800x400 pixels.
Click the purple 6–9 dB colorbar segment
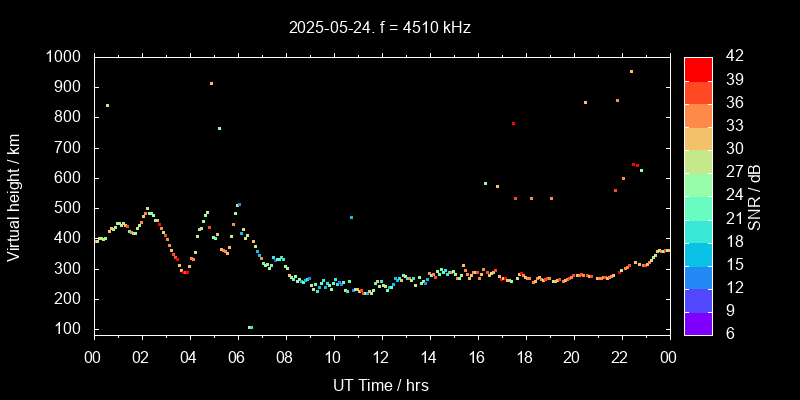(x=698, y=323)
